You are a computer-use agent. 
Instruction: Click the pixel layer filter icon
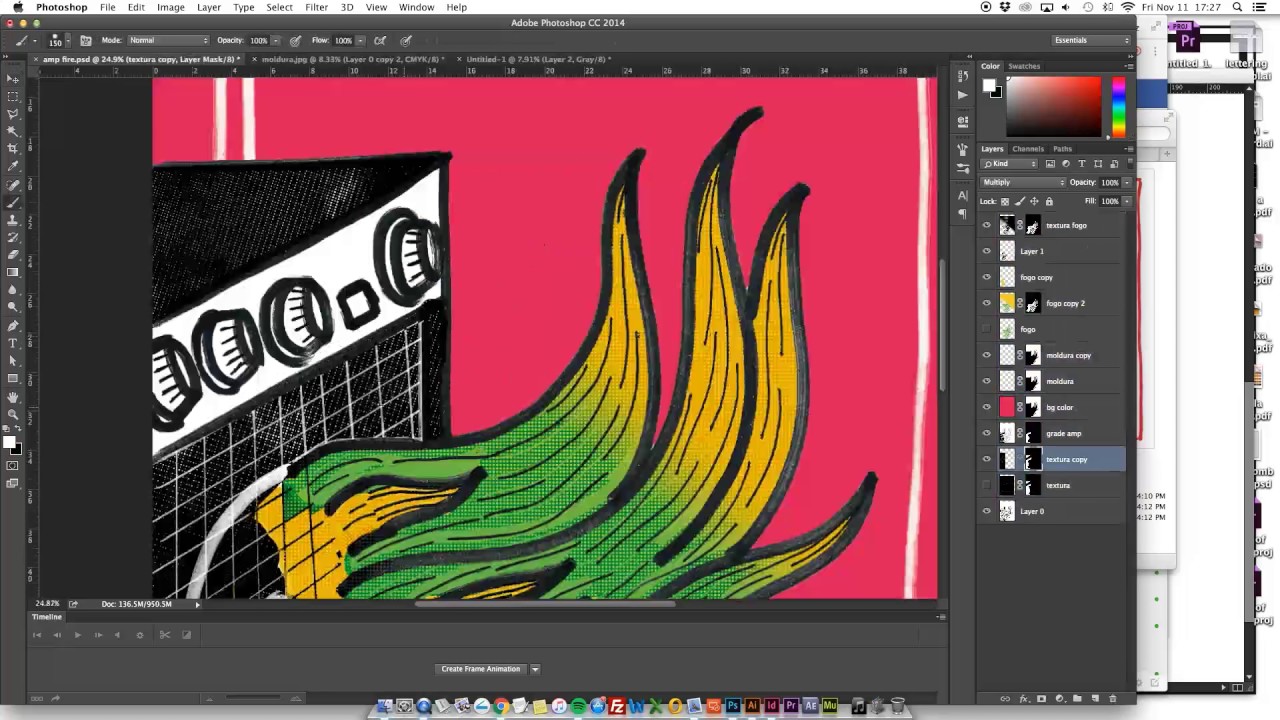tap(1050, 164)
